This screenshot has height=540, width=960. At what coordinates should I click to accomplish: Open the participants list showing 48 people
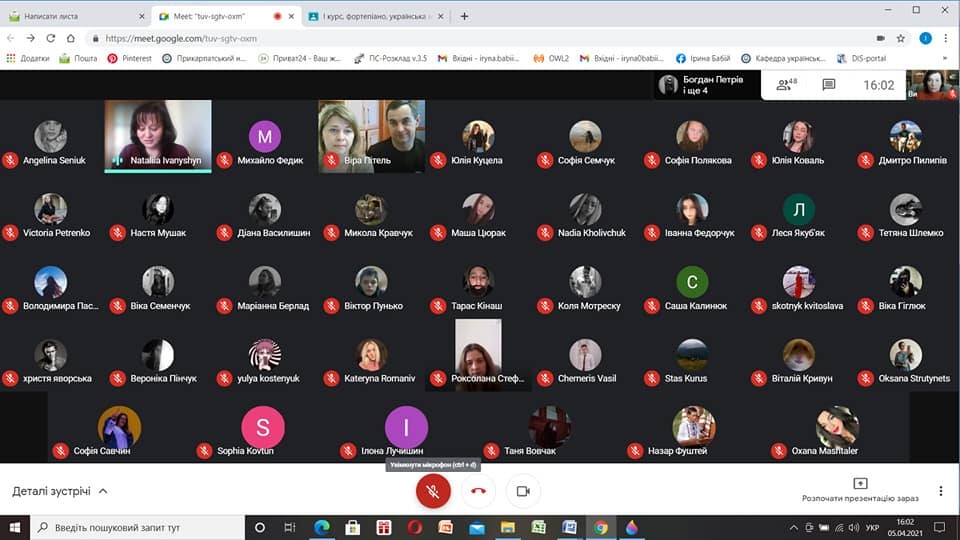pyautogui.click(x=786, y=85)
